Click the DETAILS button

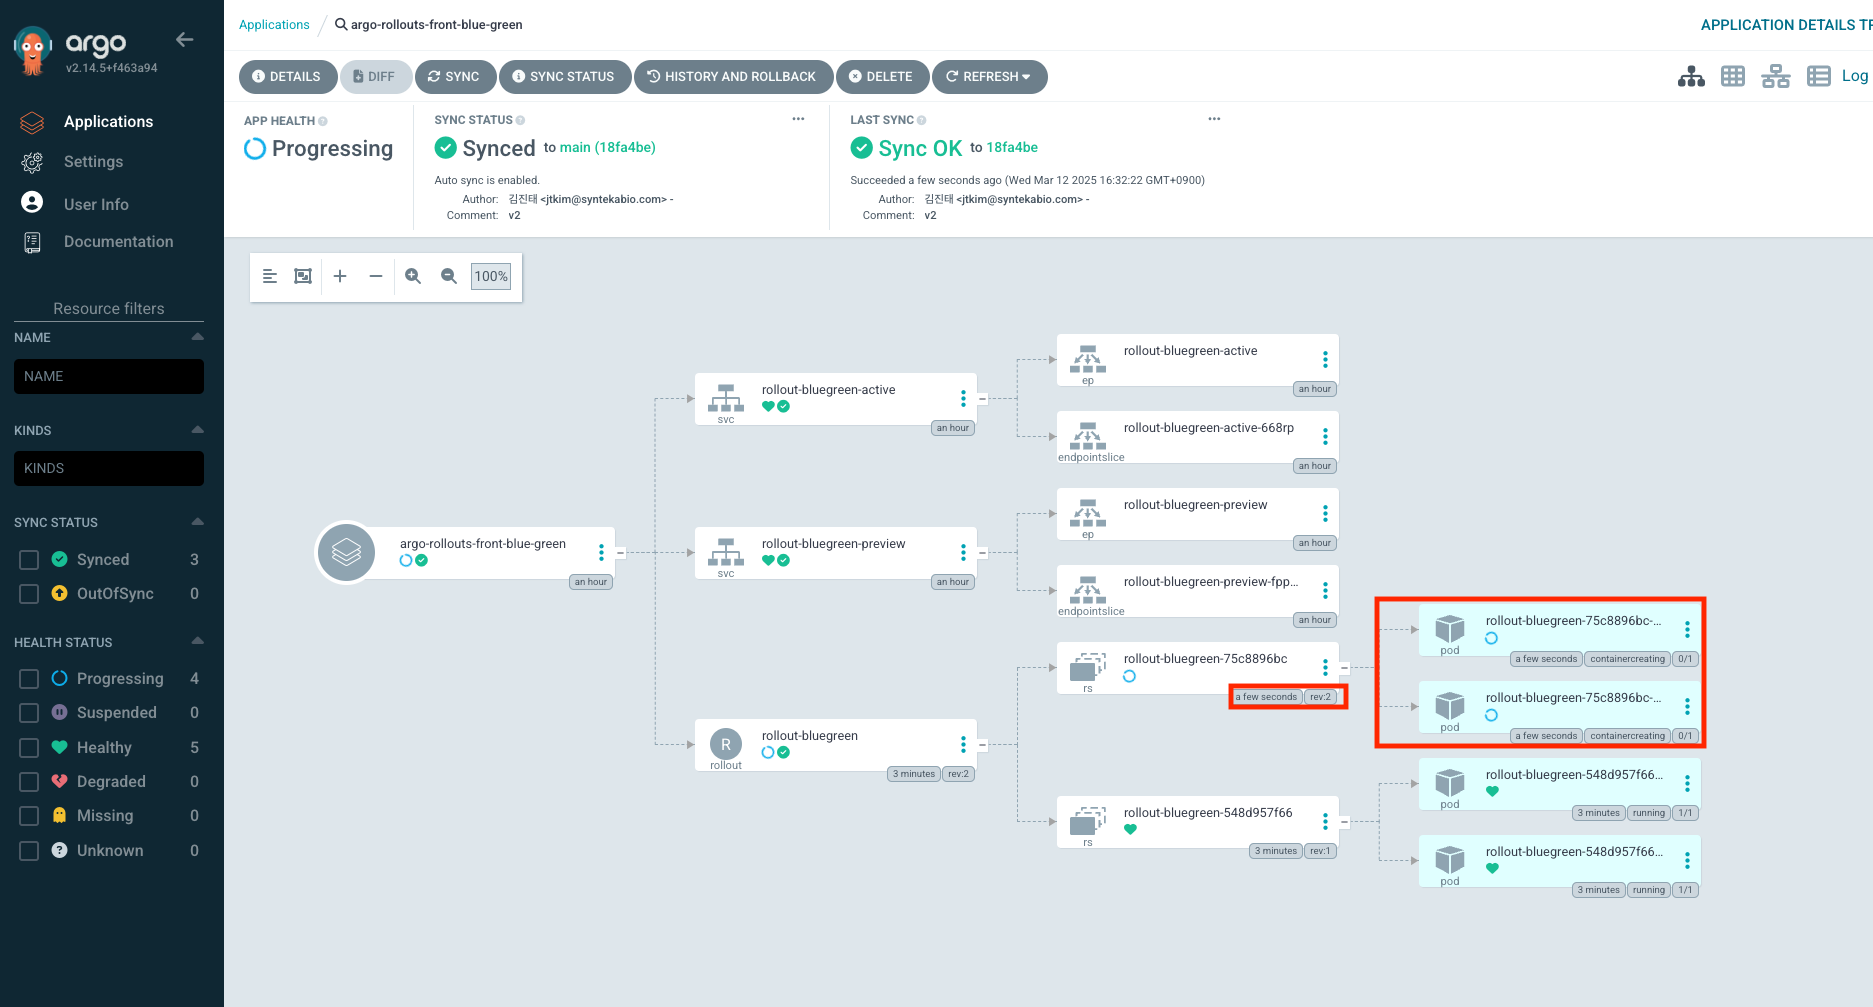(x=287, y=77)
